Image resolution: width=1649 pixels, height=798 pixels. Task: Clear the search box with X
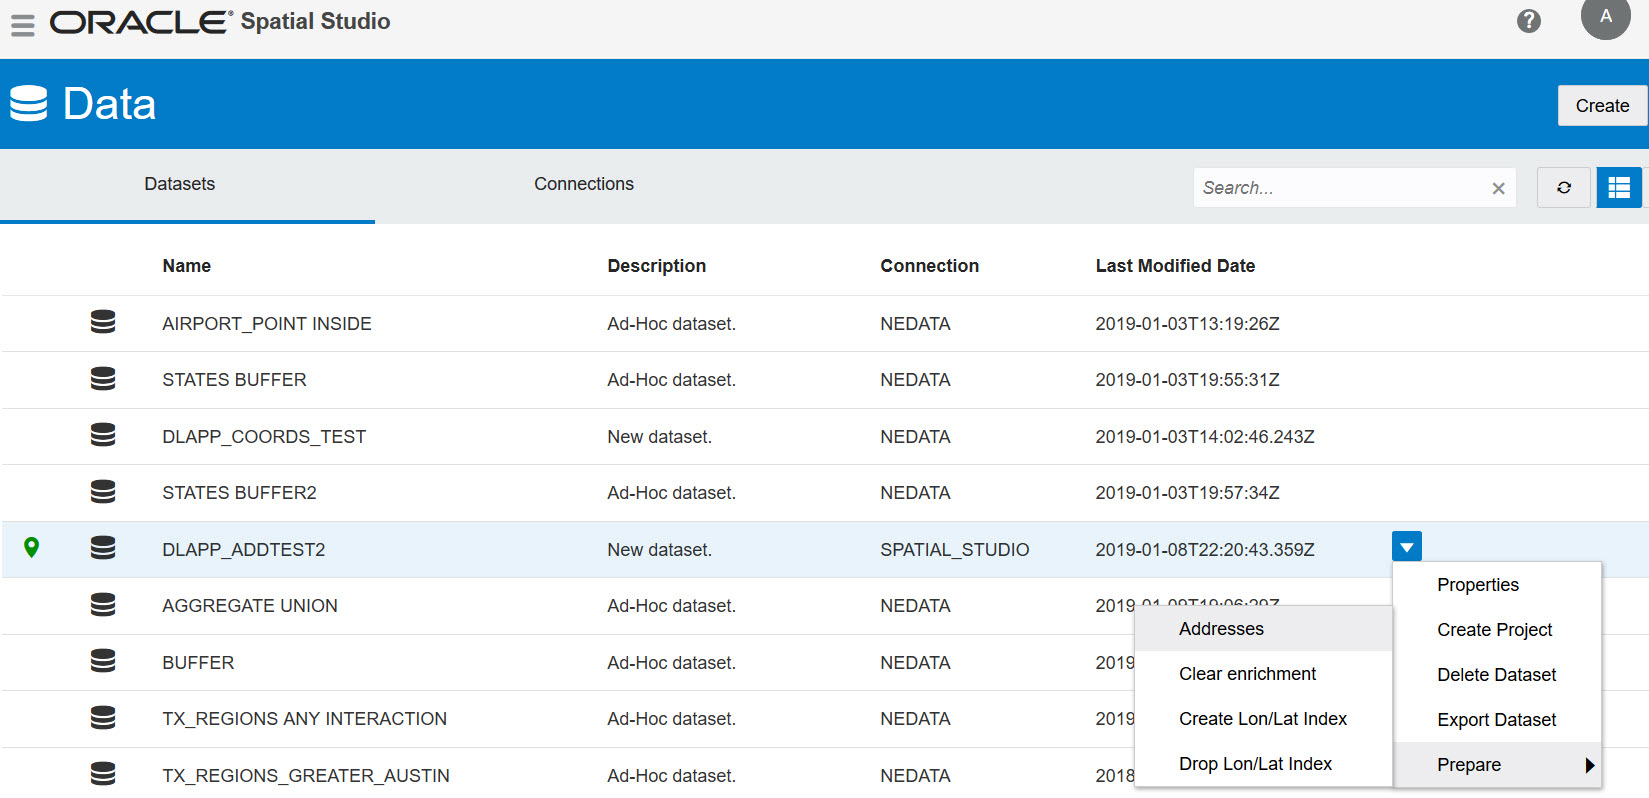(1498, 188)
